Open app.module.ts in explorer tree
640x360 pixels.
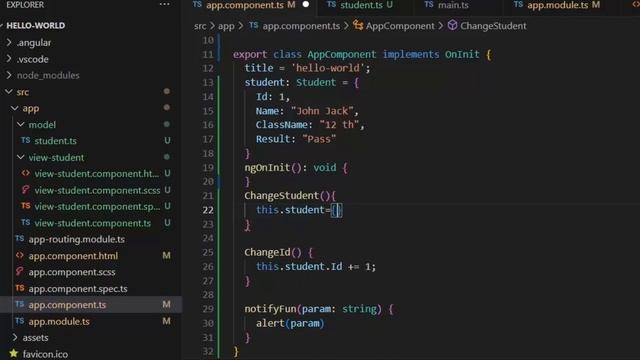[59, 321]
